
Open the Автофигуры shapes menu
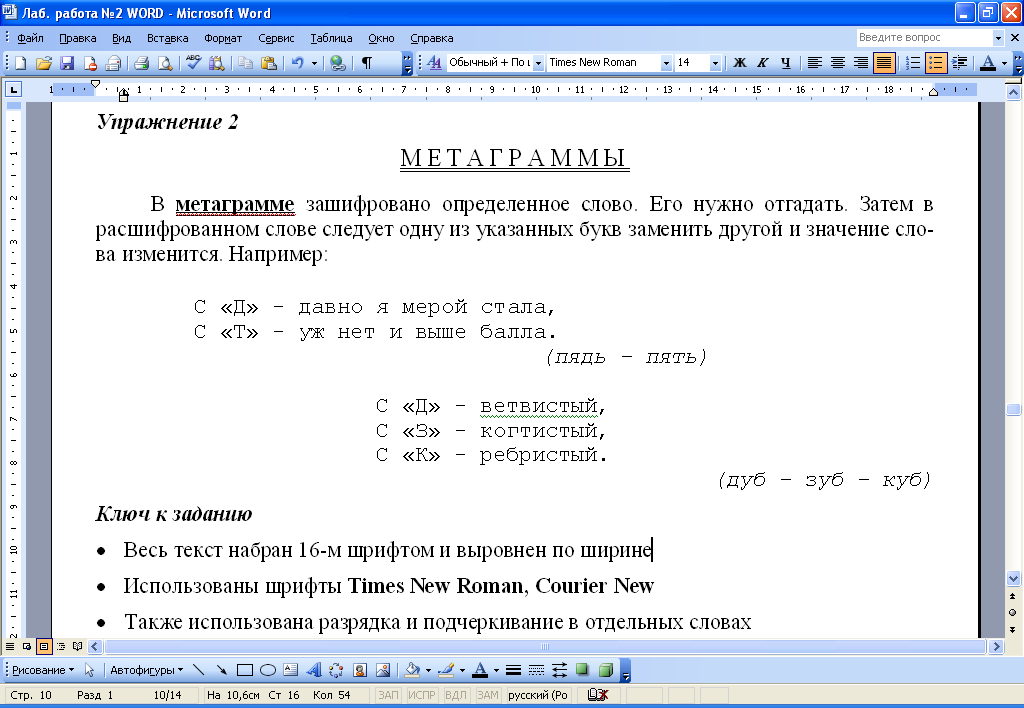[146, 670]
